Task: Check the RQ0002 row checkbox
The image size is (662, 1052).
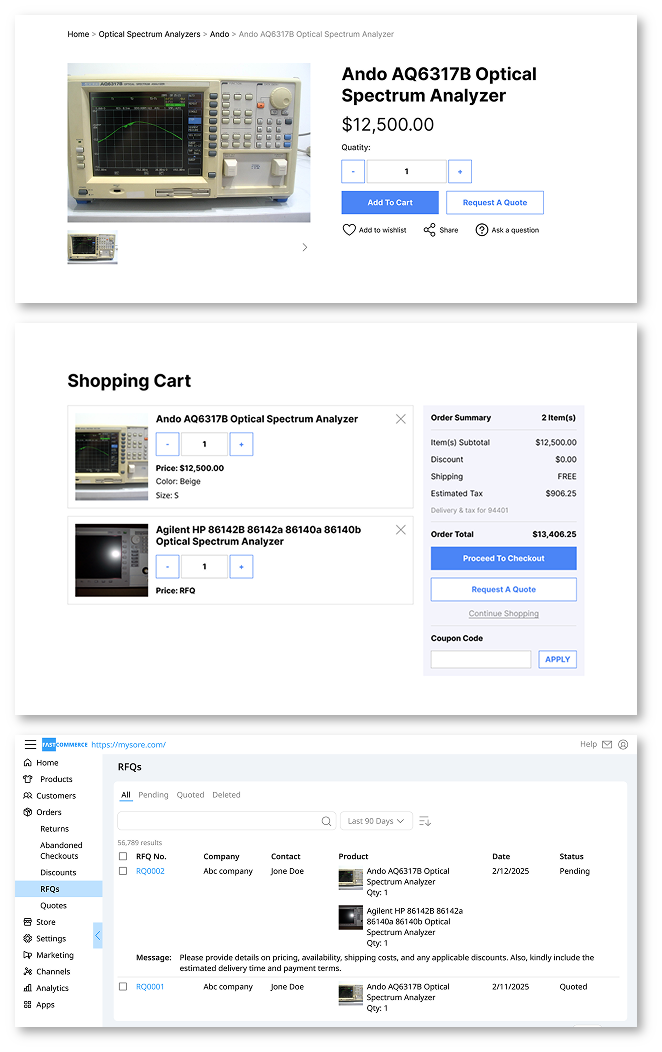Action: (123, 872)
